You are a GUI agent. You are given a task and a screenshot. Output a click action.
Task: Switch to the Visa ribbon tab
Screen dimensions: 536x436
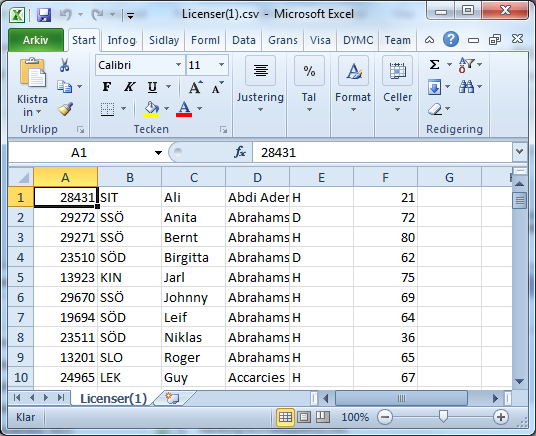[x=320, y=40]
